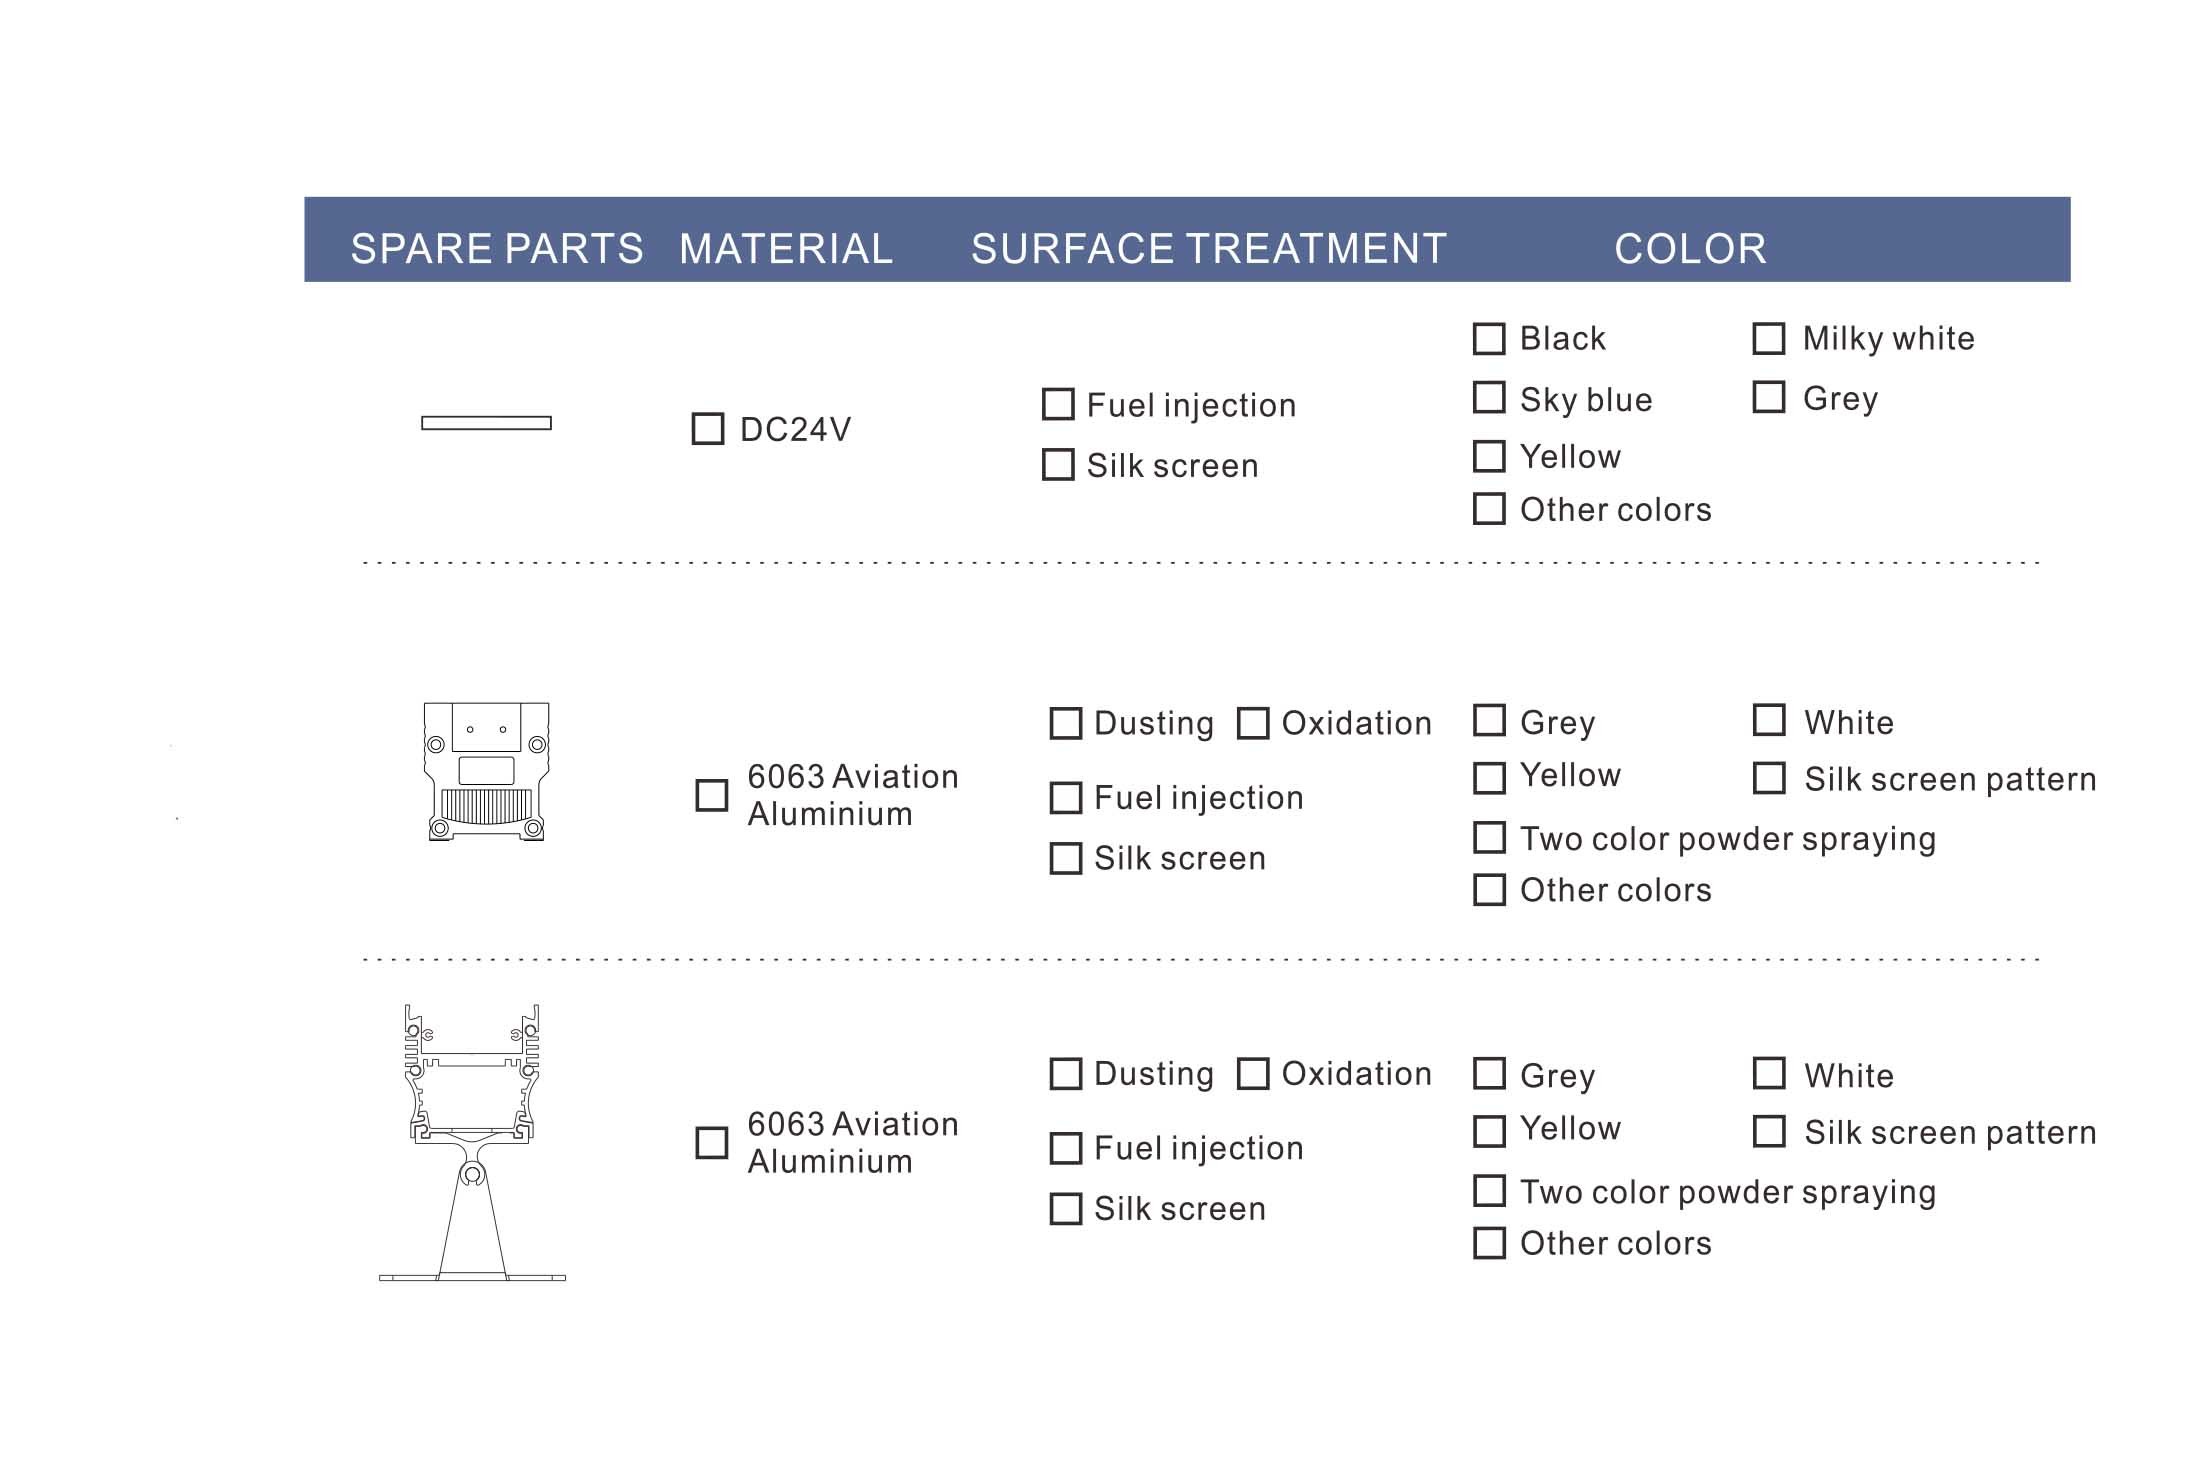Check Silk screen for the DC24V part
This screenshot has width=2205, height=1457.
click(1058, 465)
